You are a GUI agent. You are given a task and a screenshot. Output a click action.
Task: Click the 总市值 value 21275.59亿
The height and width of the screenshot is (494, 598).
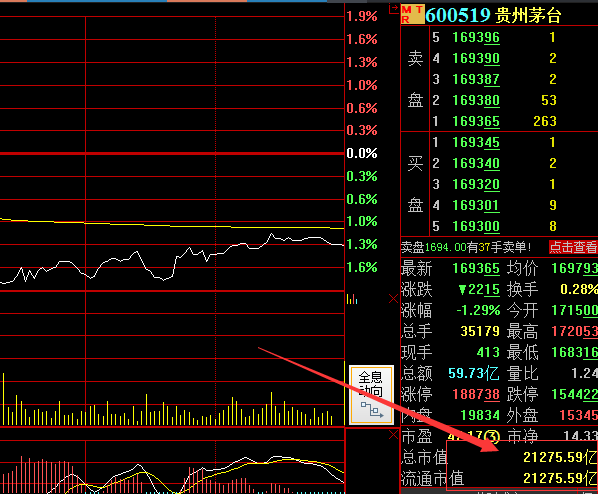pyautogui.click(x=560, y=457)
